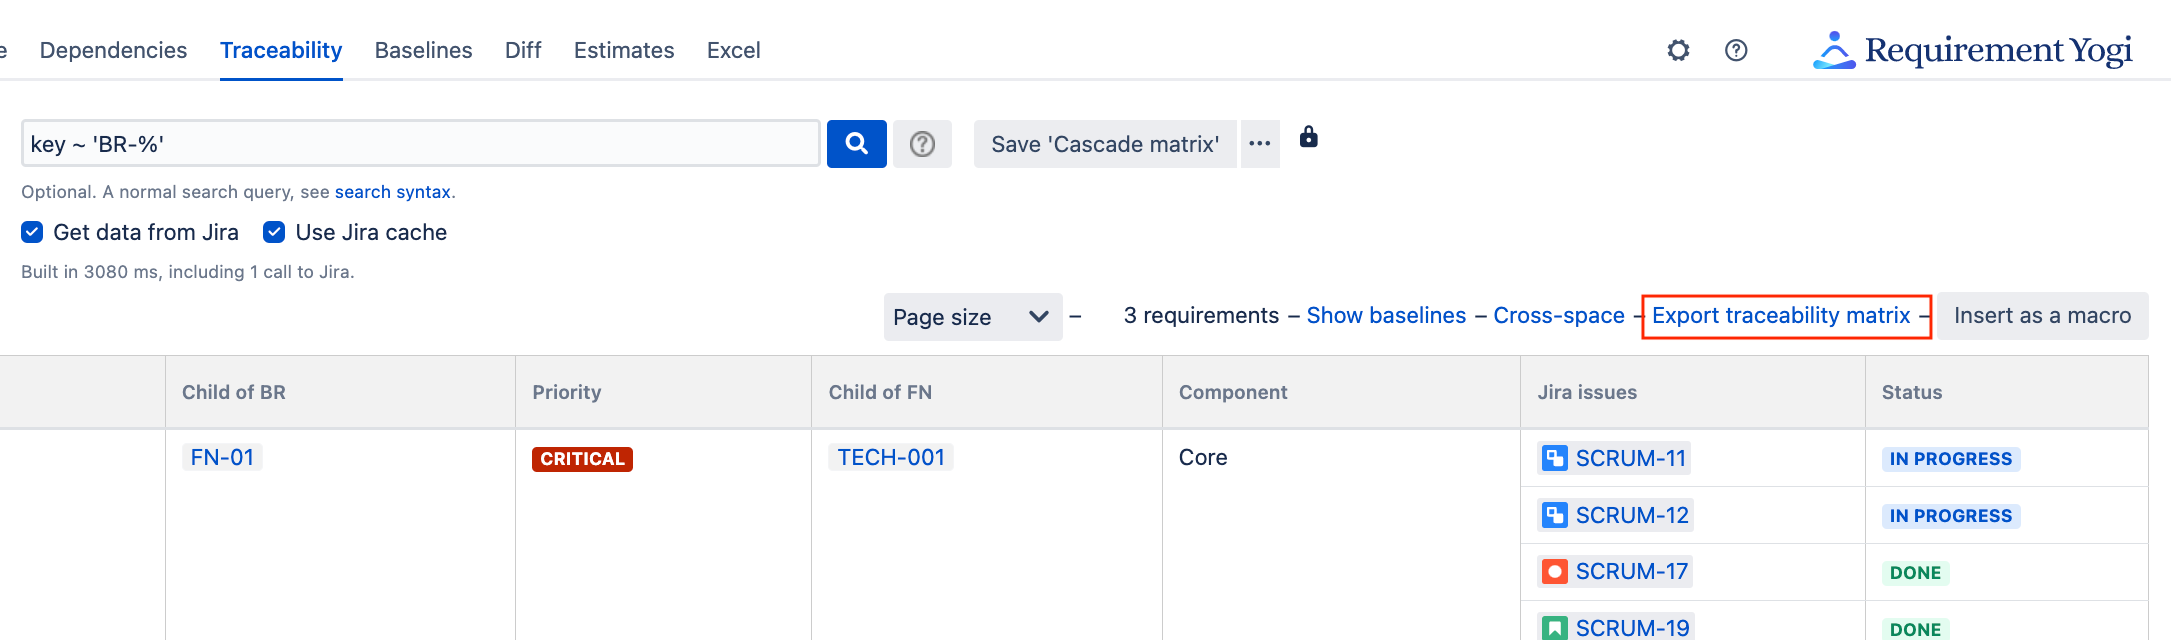This screenshot has width=2171, height=640.
Task: Click Save 'Cascade matrix' button
Action: [1105, 144]
